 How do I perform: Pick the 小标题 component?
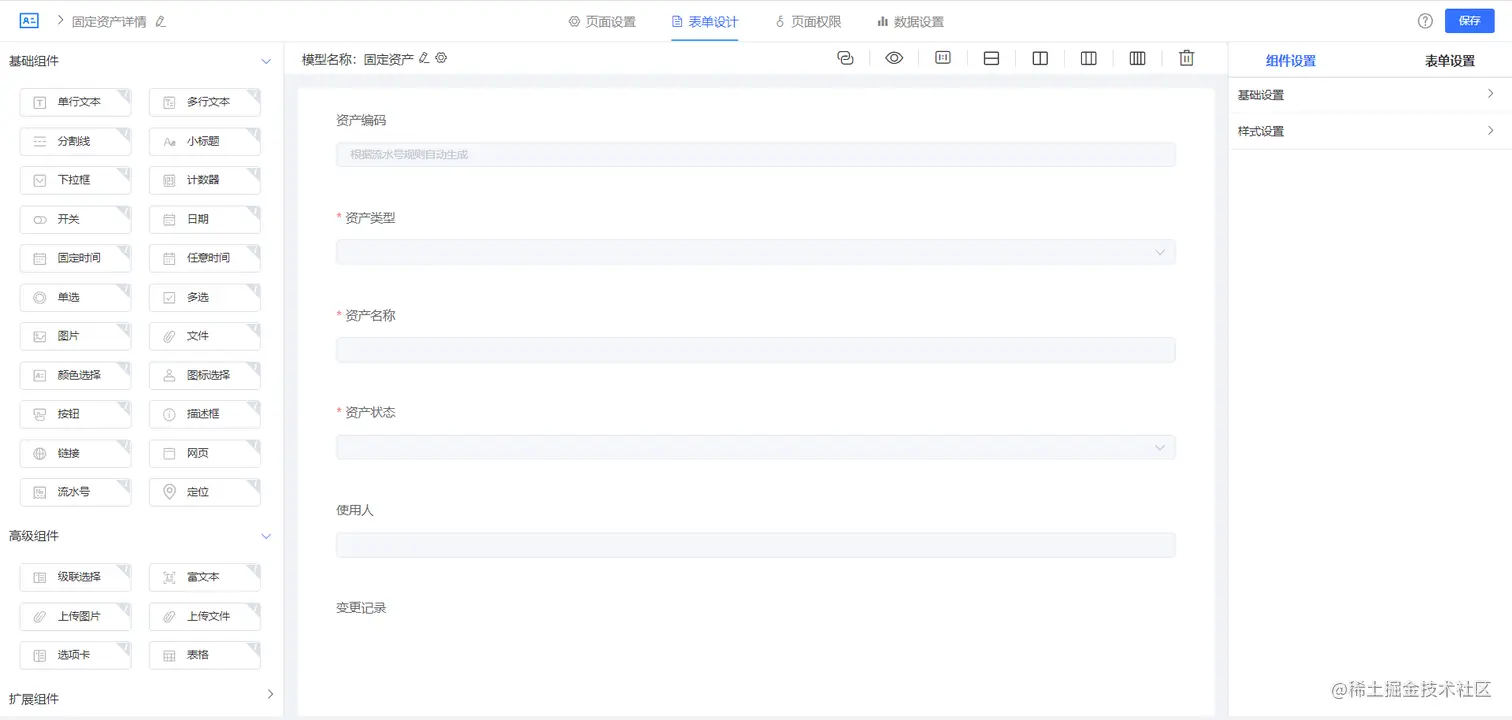[205, 141]
